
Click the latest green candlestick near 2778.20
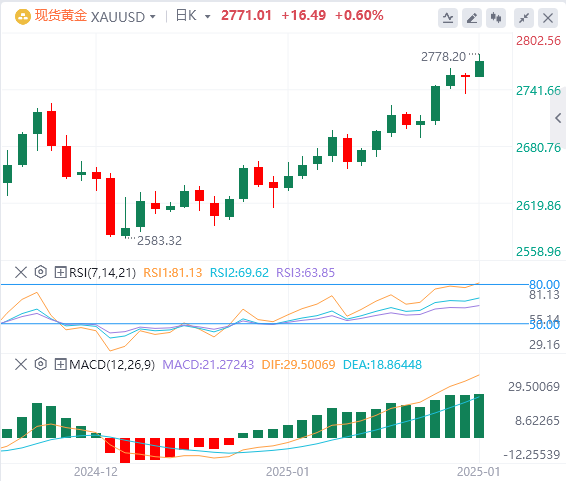coord(479,69)
